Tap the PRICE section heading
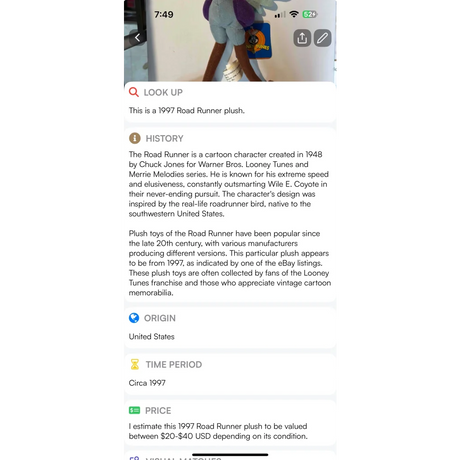Screen dimensions: 460x460 click(158, 411)
